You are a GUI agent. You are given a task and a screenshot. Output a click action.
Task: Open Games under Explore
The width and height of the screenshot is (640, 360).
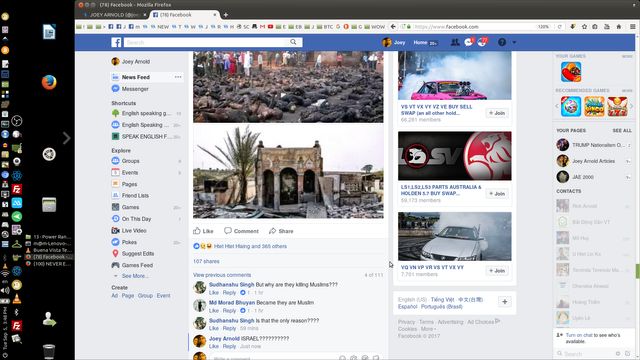click(x=130, y=207)
